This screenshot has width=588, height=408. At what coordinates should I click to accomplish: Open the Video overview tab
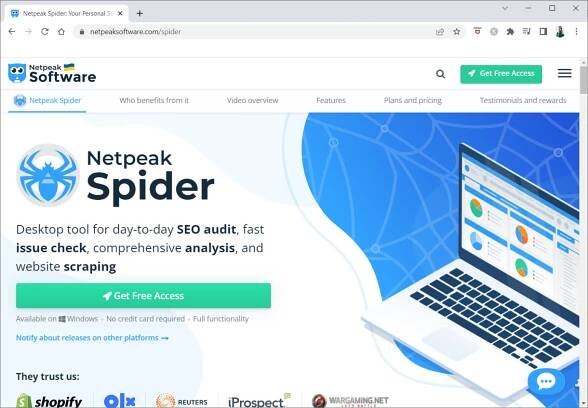point(252,100)
